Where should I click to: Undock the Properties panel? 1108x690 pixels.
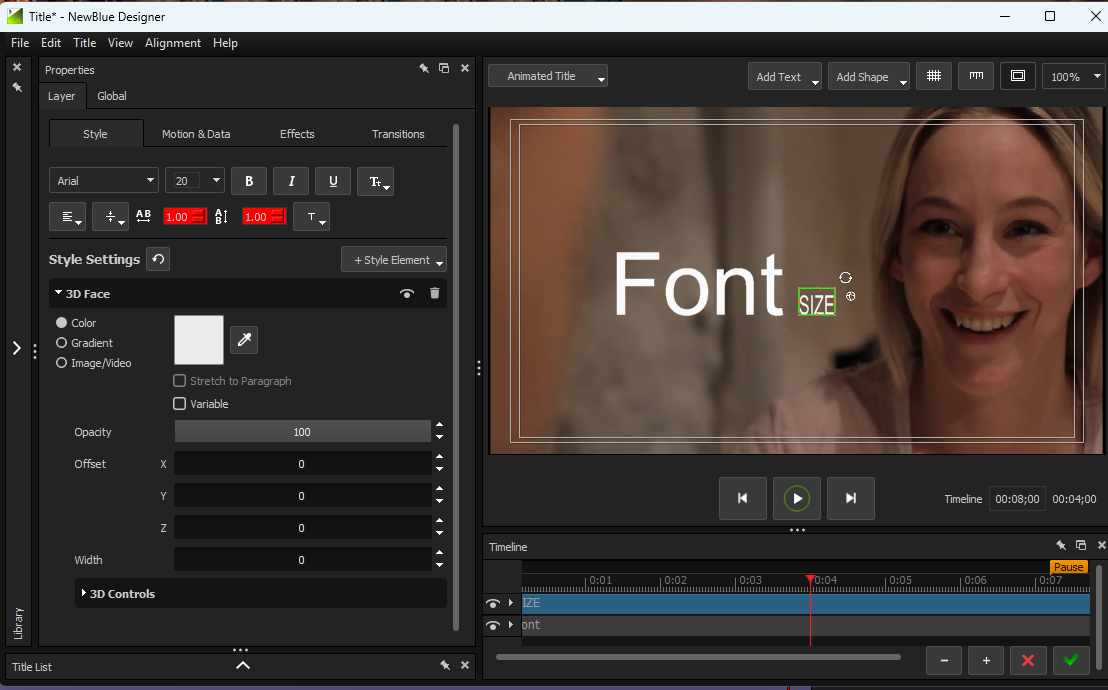click(x=444, y=69)
